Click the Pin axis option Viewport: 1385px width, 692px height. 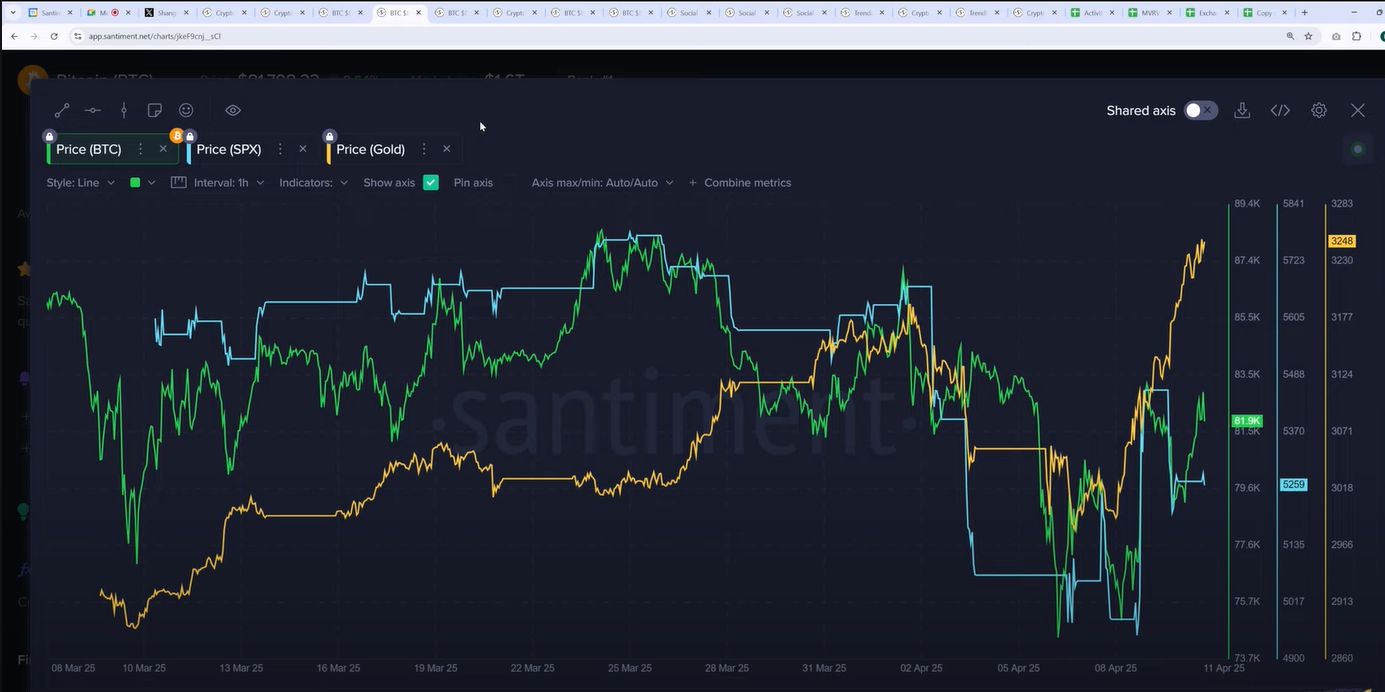473,183
